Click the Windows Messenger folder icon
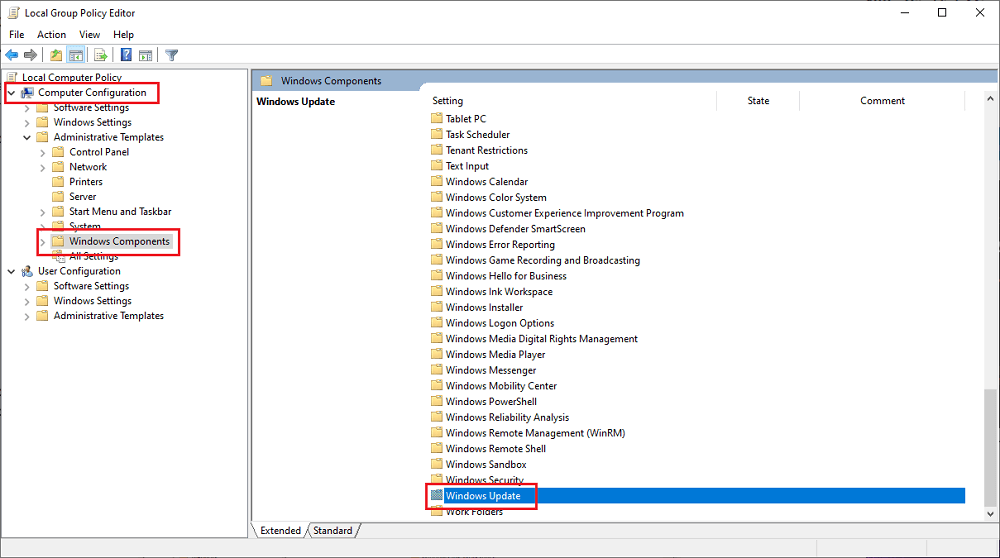 pos(437,370)
